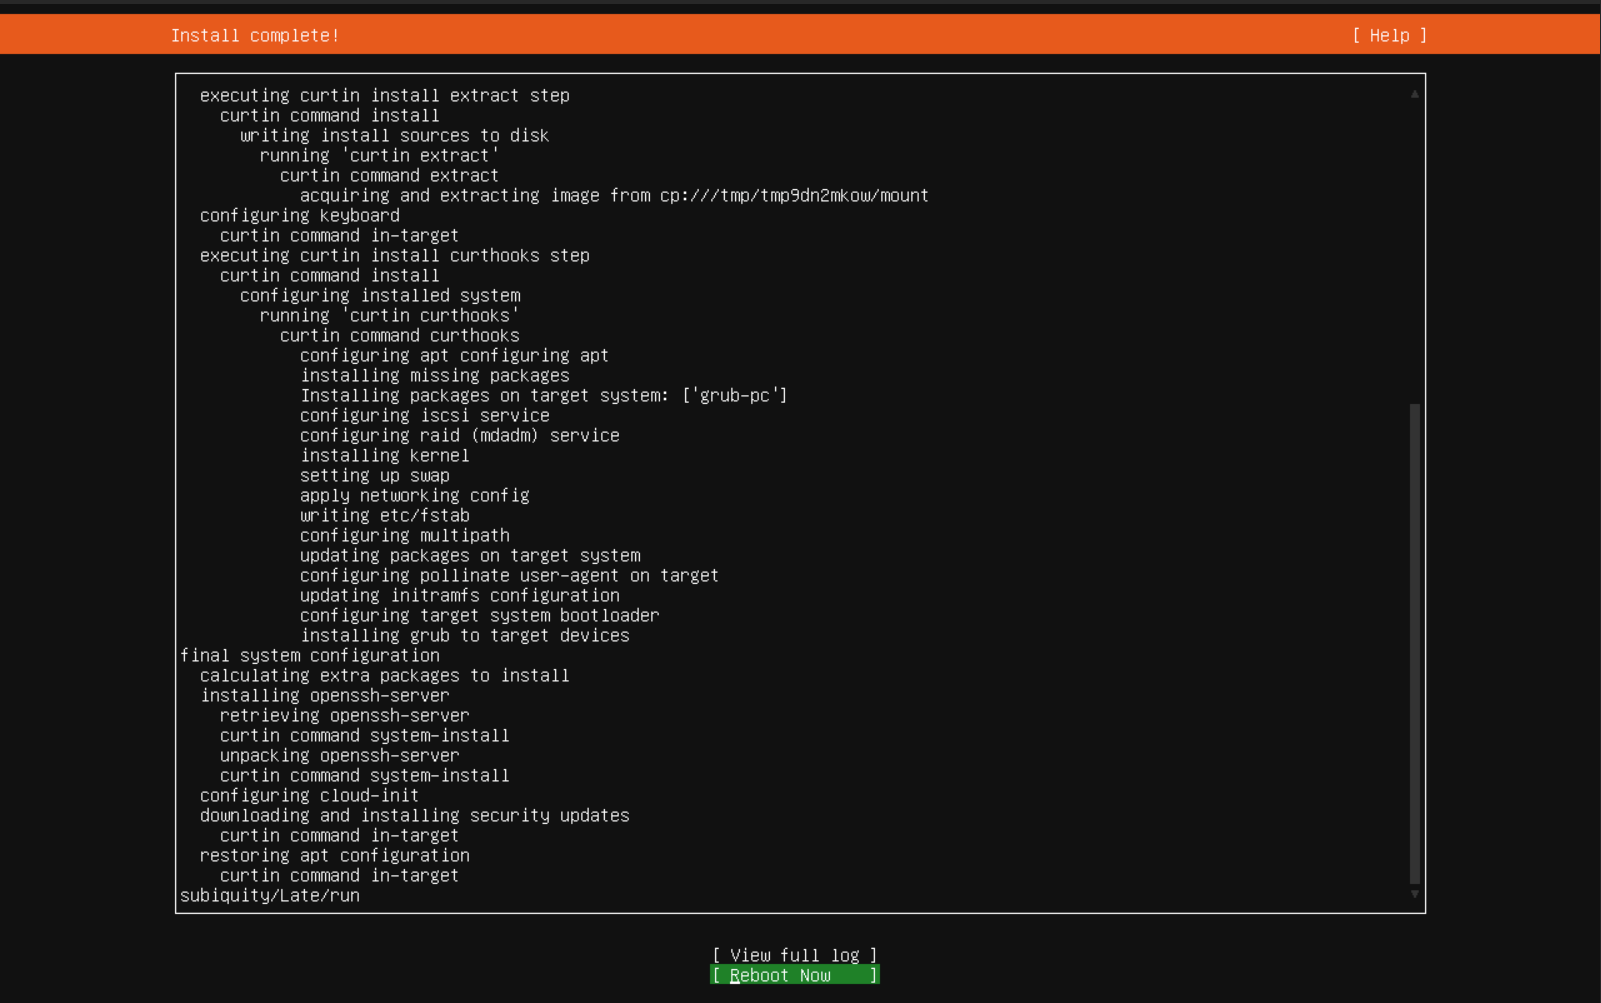This screenshot has width=1601, height=1003.
Task: Click log line 'configuring target system bootloader'
Action: (480, 615)
